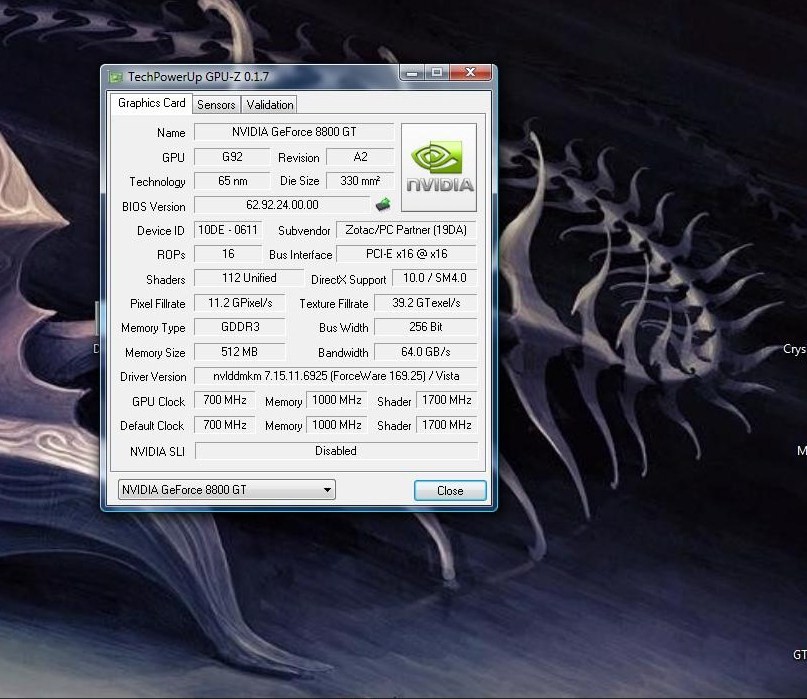Click the GPU-Z title bar app icon
This screenshot has width=807, height=699.
(x=115, y=77)
